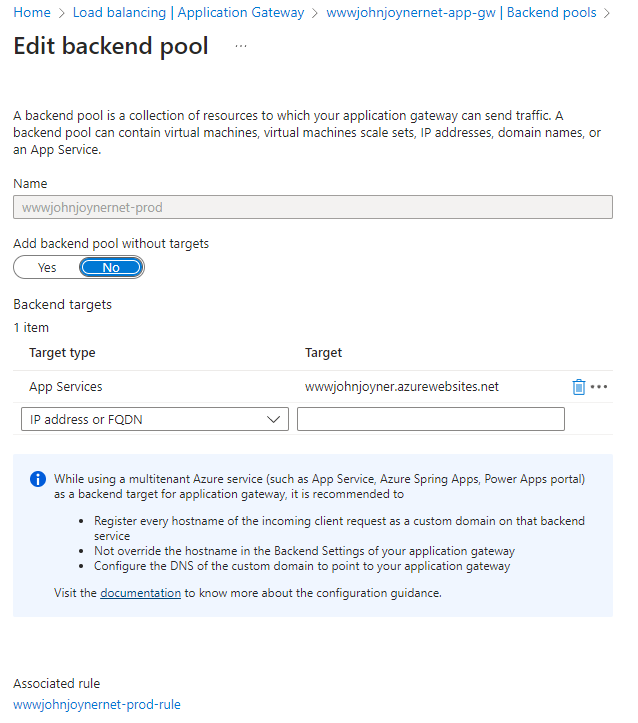638x723 pixels.
Task: Return to wwwjohnjoynernet-app-gw Backend pools breadcrumb
Action: (461, 13)
